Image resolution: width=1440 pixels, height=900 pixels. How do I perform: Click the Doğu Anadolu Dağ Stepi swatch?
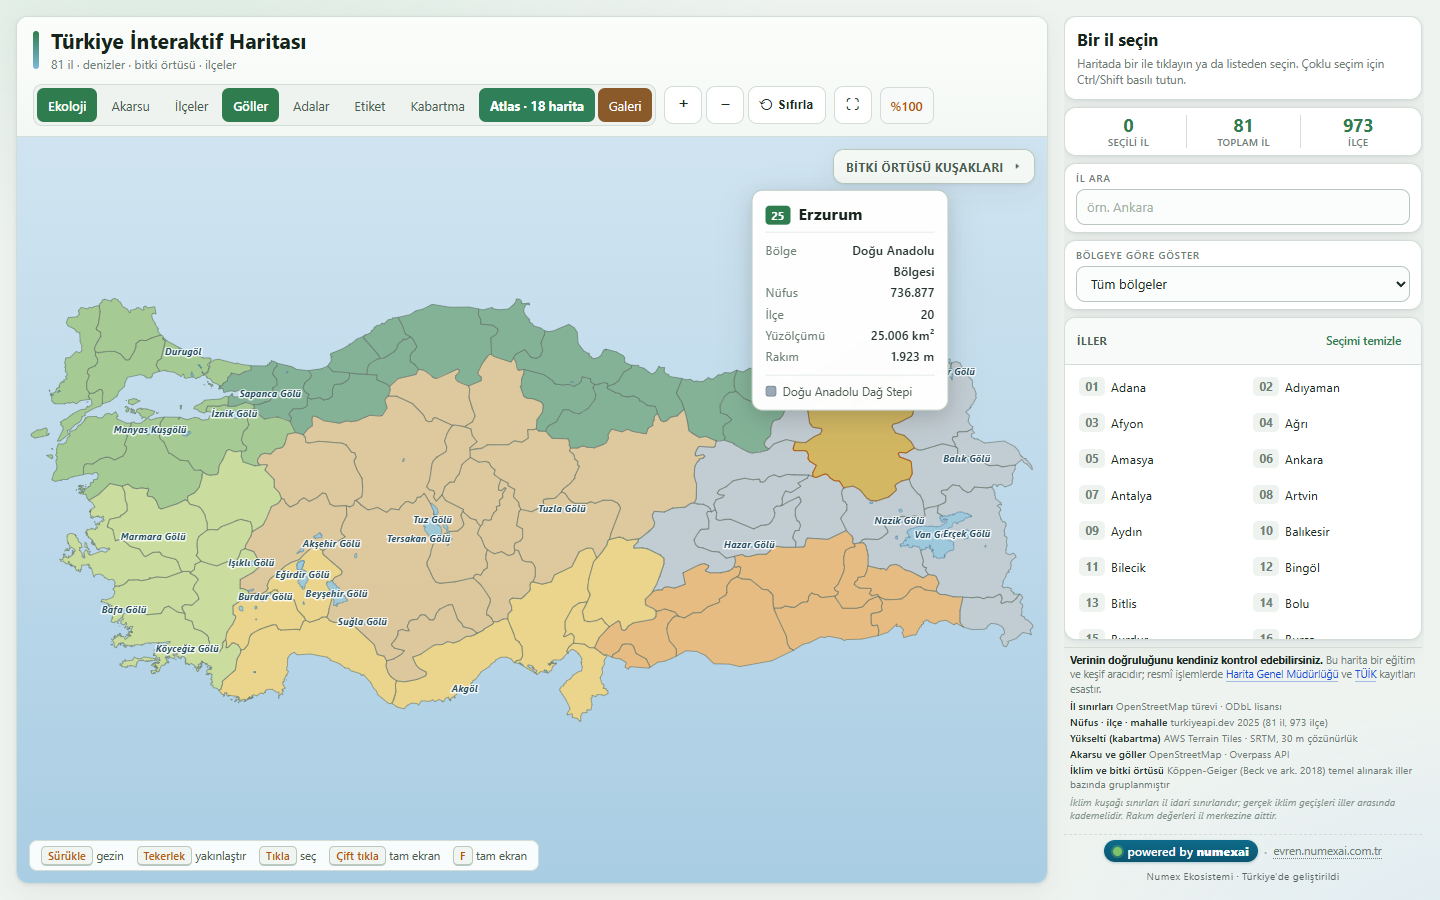(x=771, y=392)
